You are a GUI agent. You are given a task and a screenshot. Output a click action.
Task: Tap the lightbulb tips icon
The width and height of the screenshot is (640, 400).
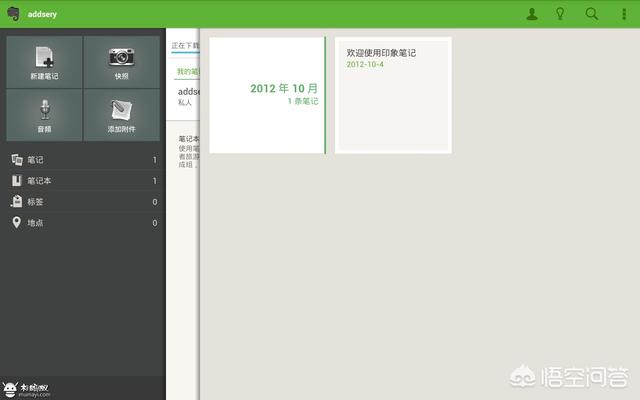560,14
